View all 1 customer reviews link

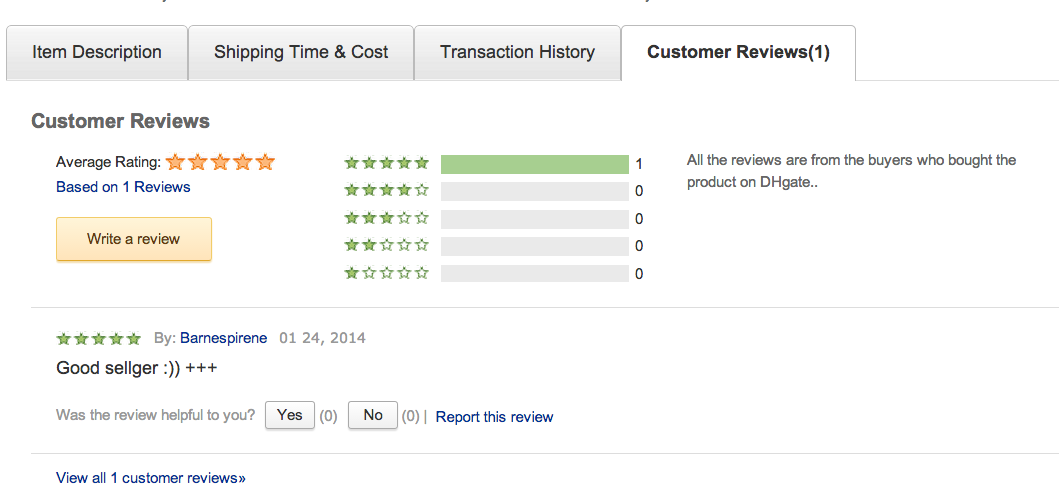point(151,478)
